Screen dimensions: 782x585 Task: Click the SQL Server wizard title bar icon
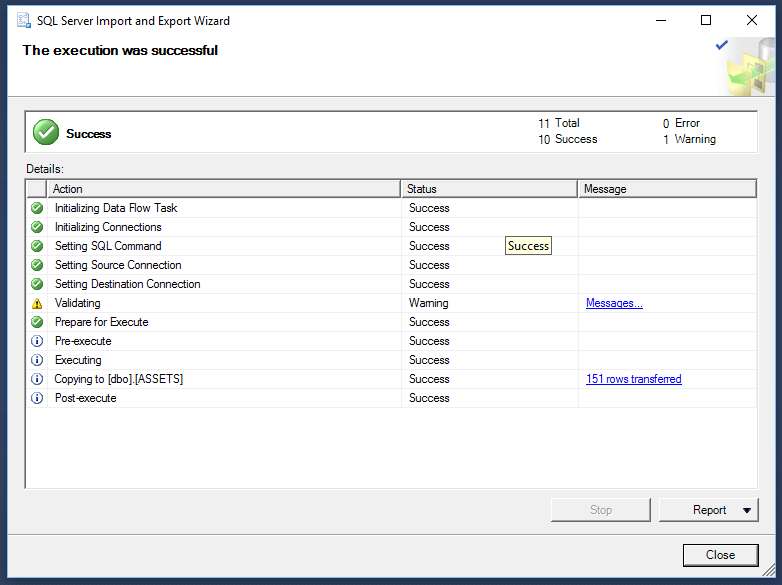click(23, 20)
